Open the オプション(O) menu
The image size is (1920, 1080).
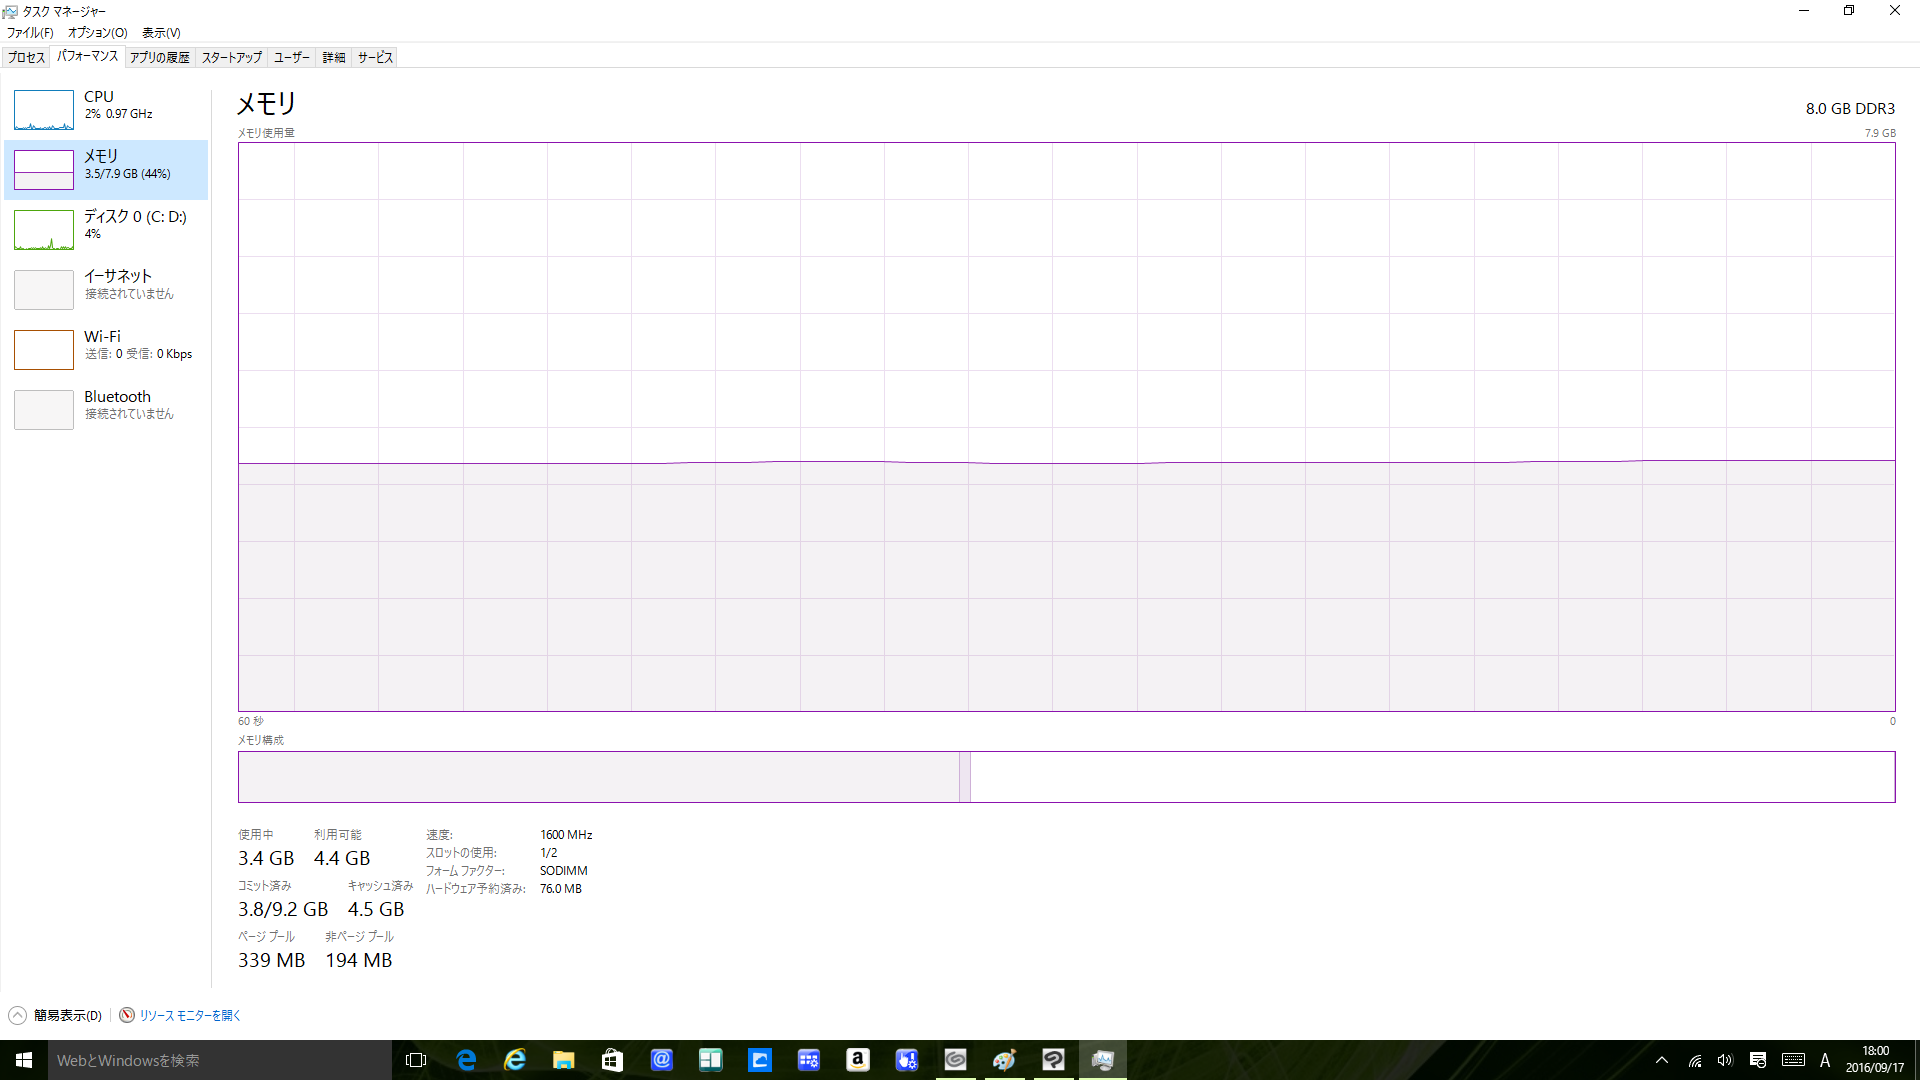tap(97, 33)
